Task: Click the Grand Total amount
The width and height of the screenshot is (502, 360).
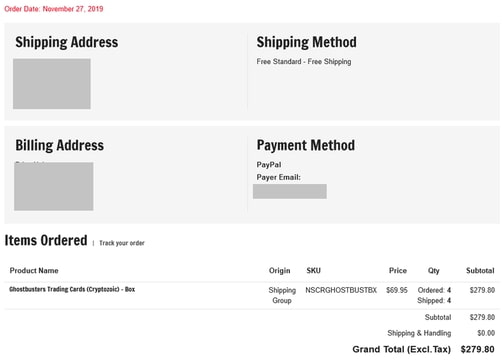Action: click(x=477, y=349)
